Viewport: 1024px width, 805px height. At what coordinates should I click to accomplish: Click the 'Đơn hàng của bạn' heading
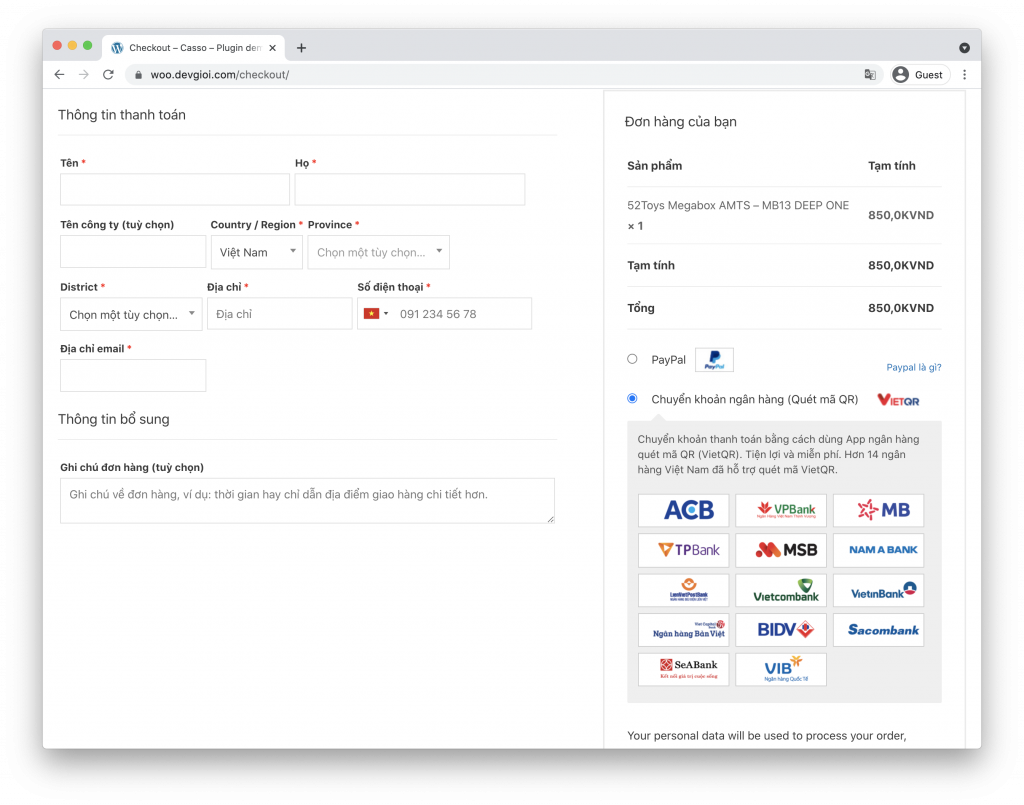[x=680, y=121]
